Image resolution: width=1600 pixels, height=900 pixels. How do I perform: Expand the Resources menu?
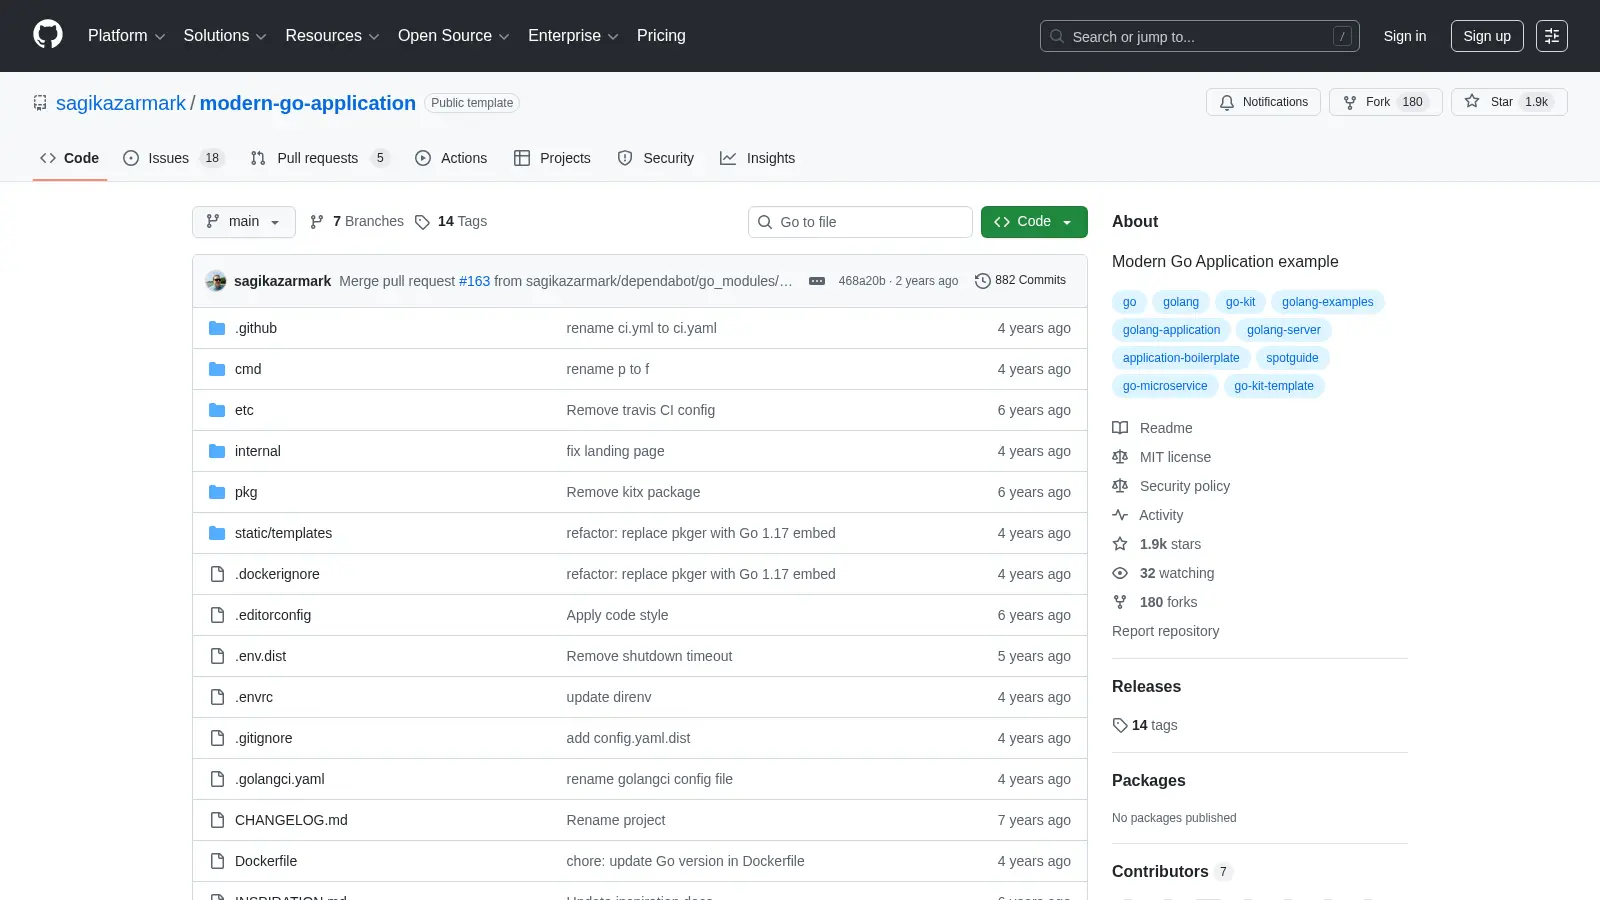332,36
